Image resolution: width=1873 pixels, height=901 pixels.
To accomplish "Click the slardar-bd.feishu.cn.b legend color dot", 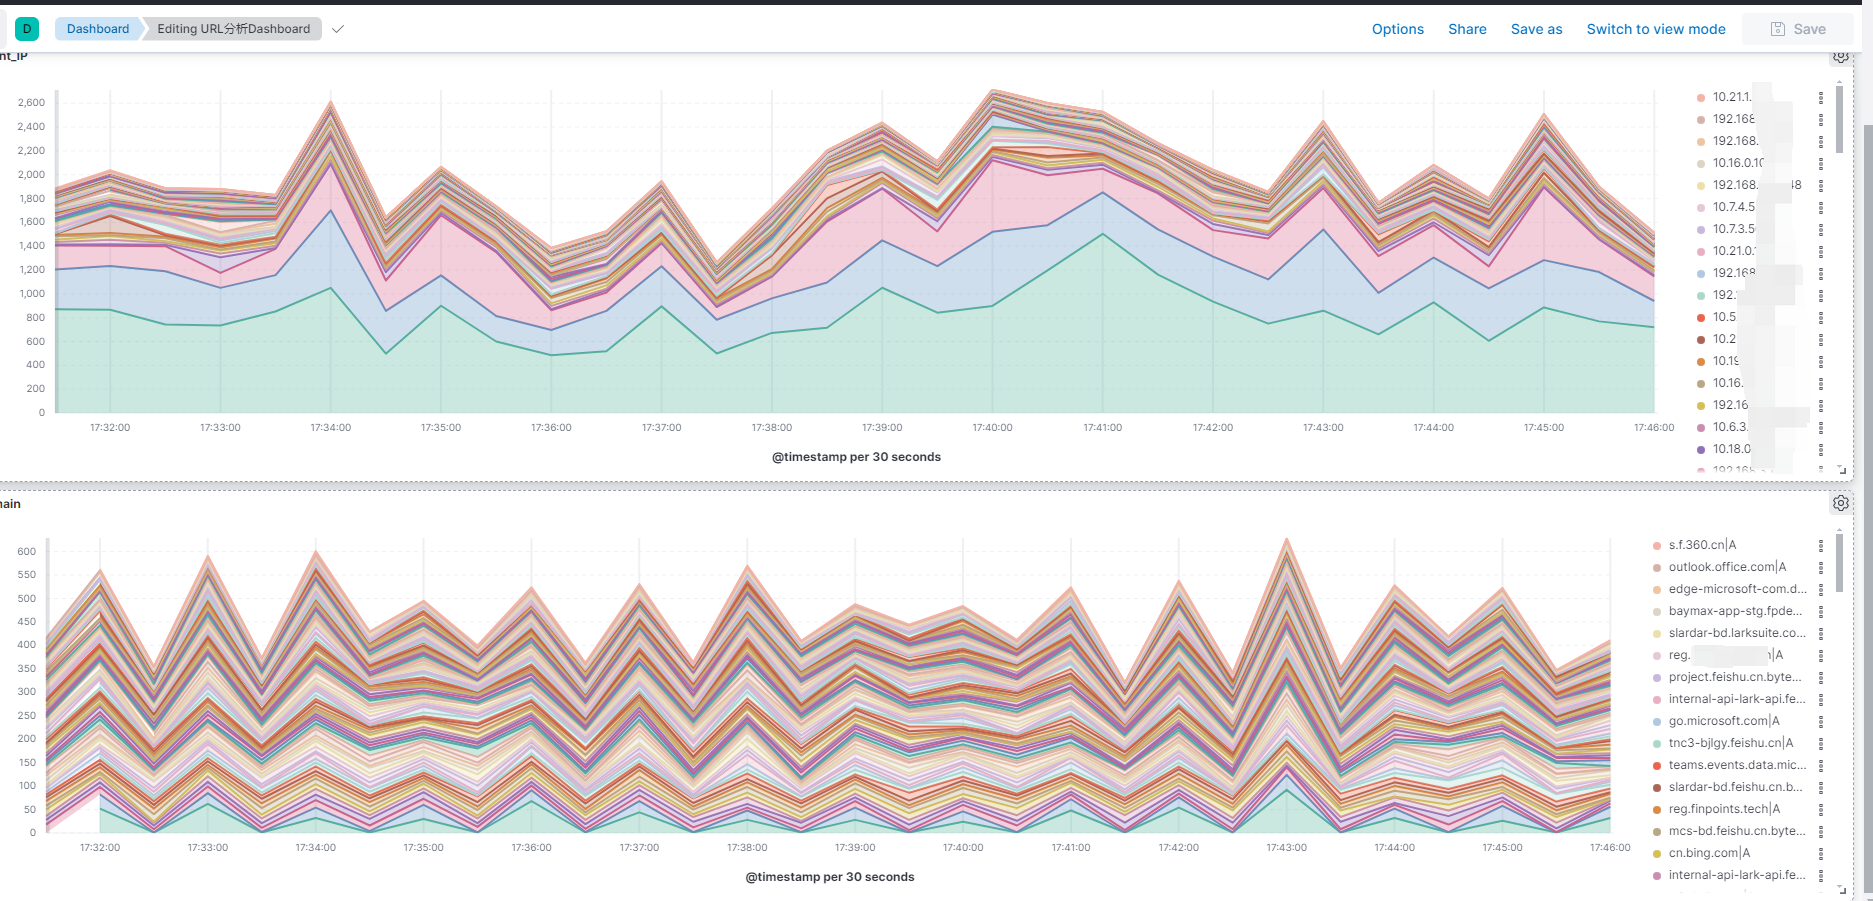I will (1657, 787).
